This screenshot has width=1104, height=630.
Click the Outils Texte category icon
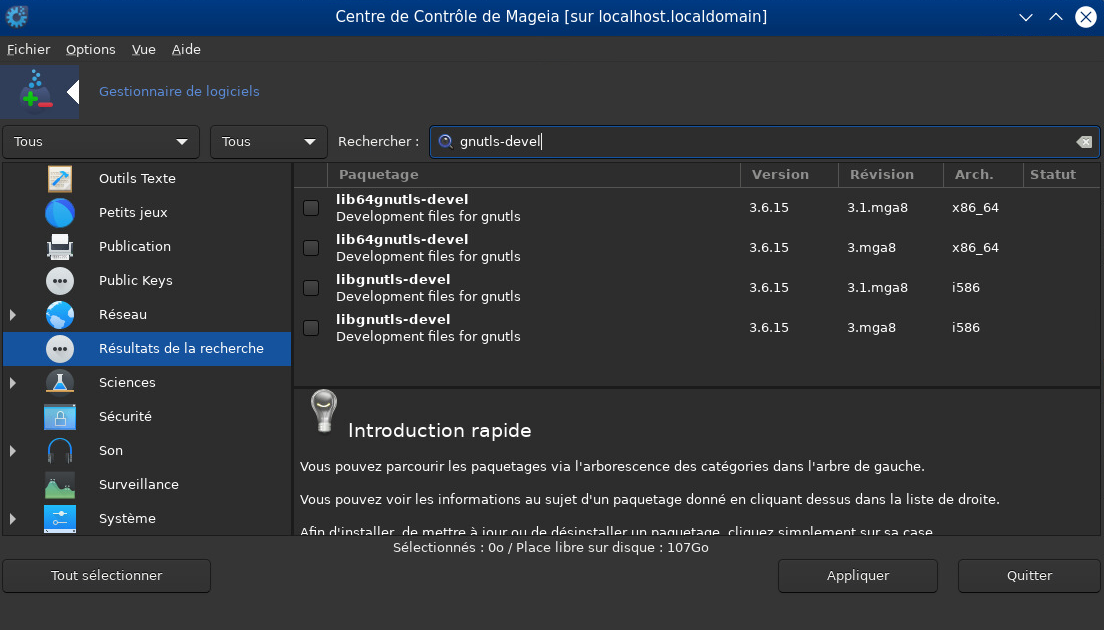tap(60, 179)
